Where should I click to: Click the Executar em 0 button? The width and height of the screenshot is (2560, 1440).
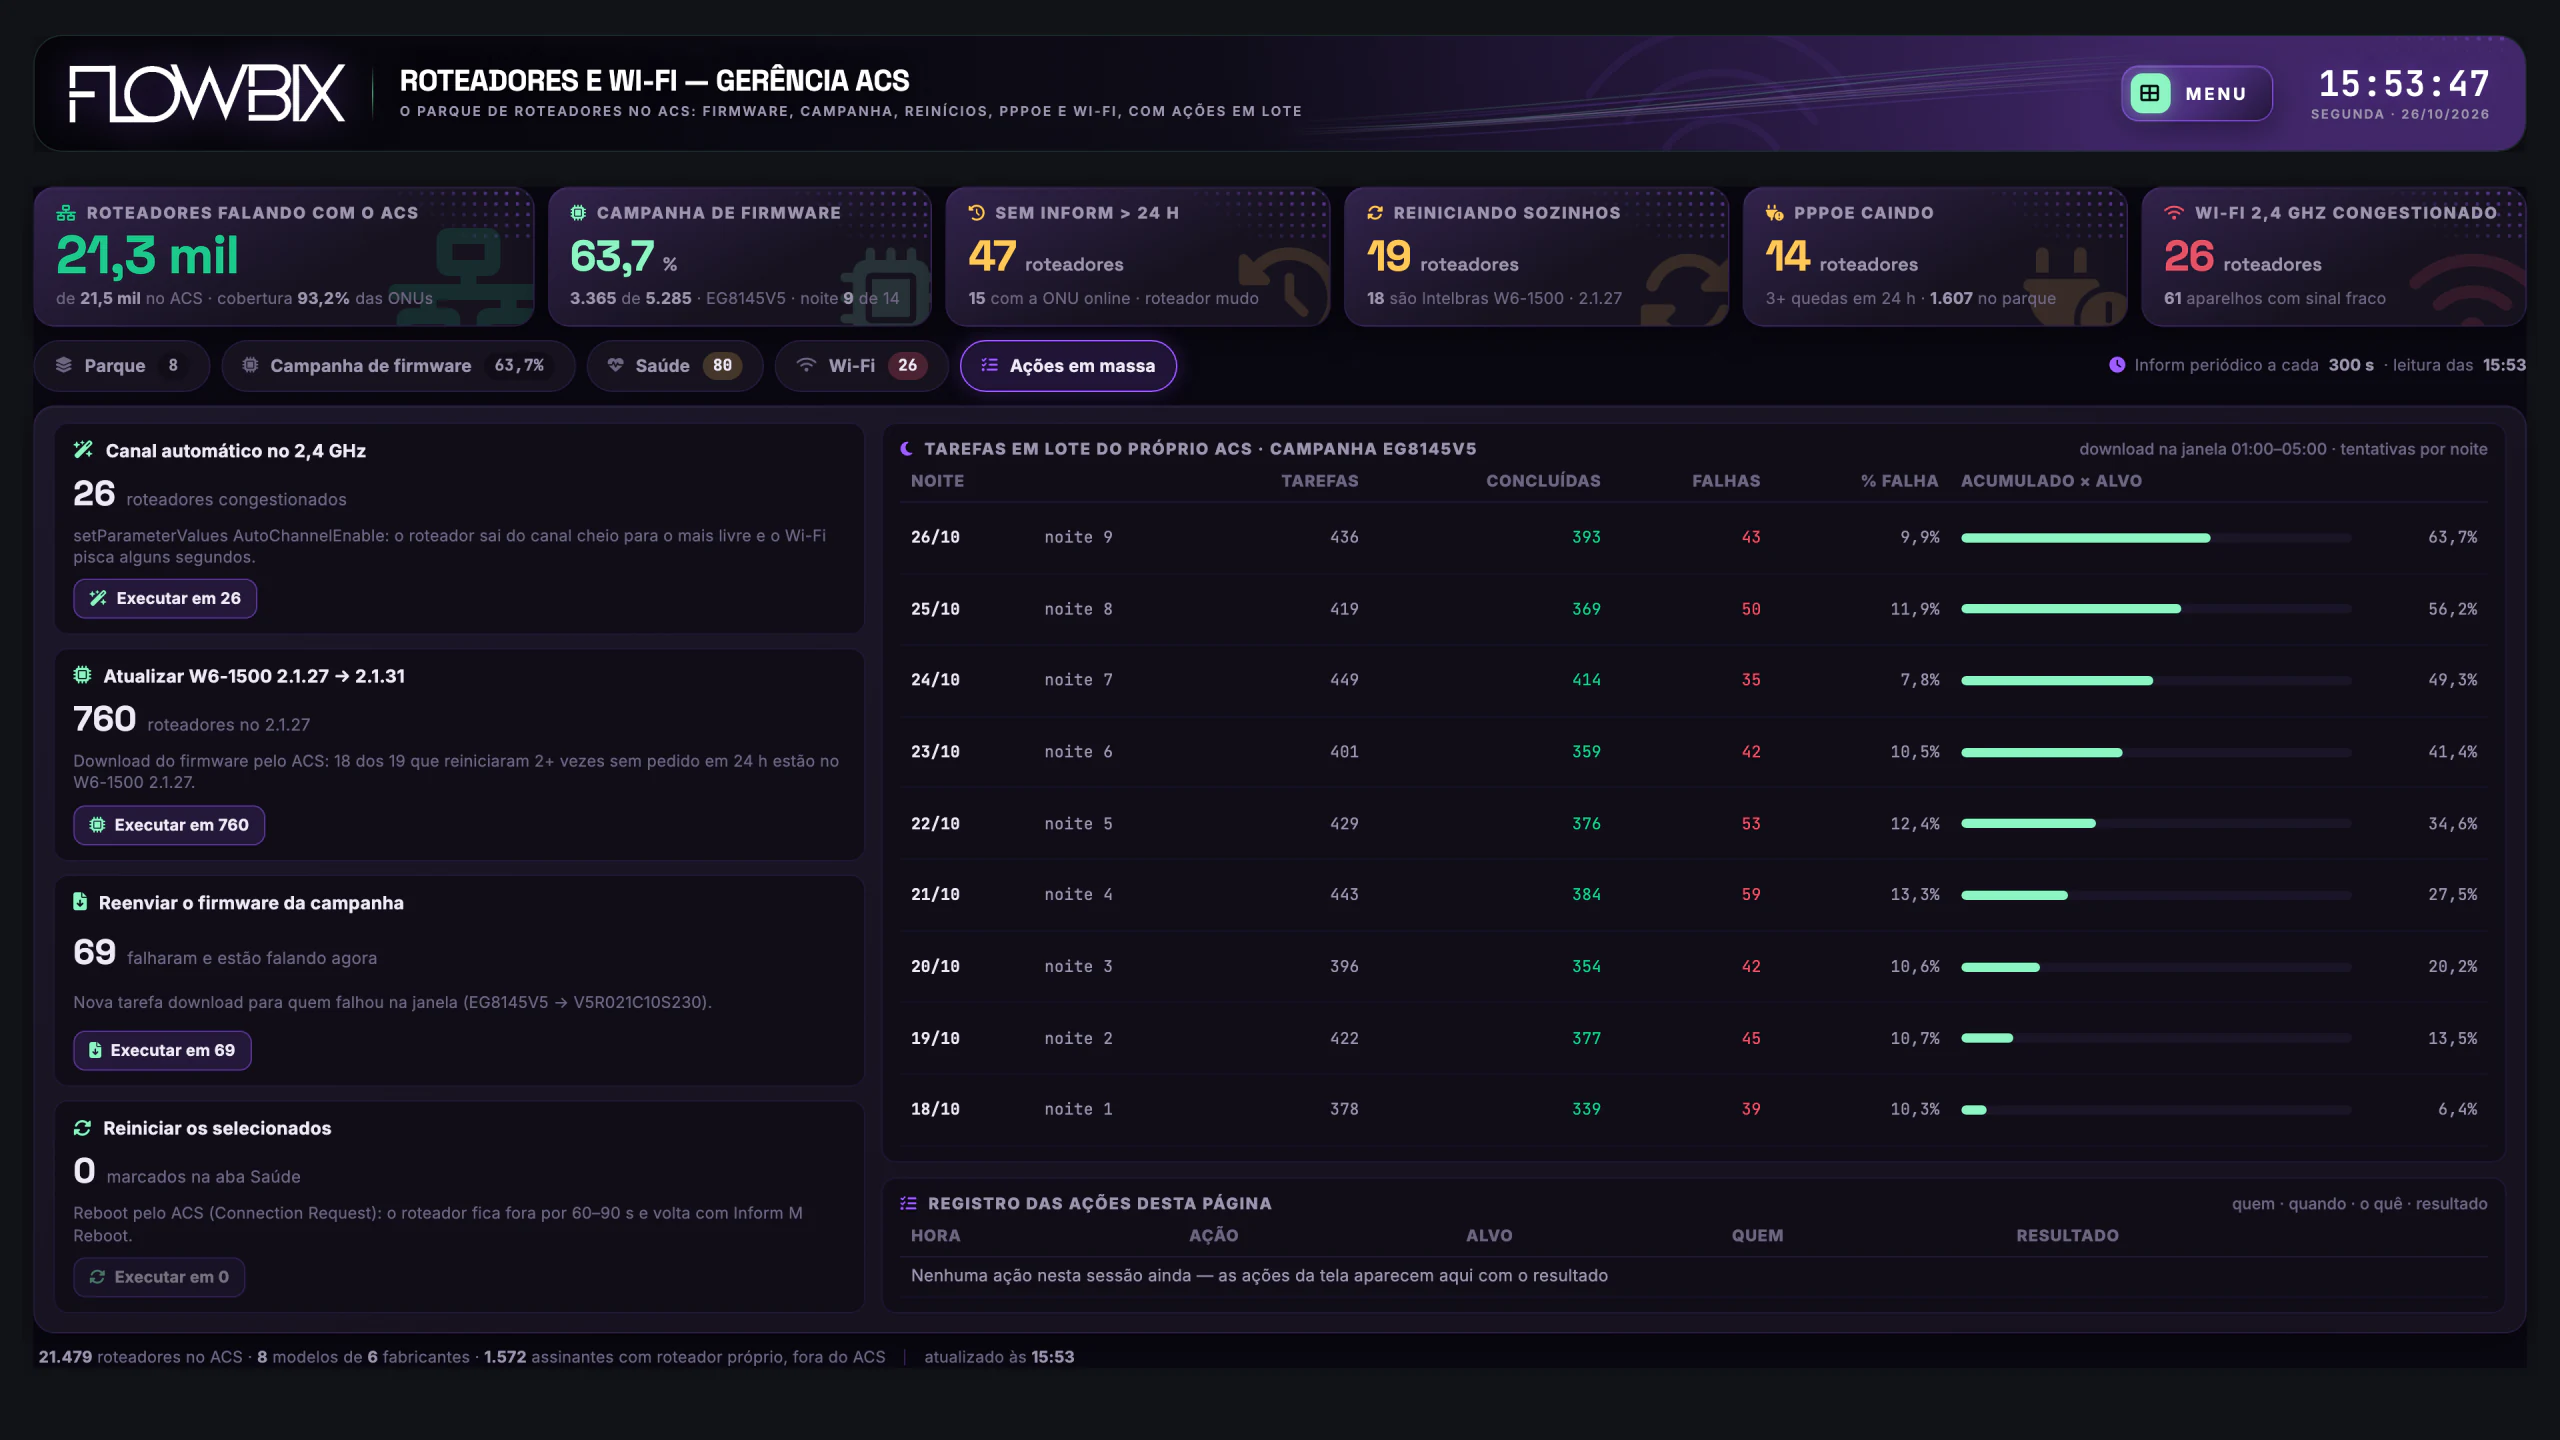pos(159,1277)
